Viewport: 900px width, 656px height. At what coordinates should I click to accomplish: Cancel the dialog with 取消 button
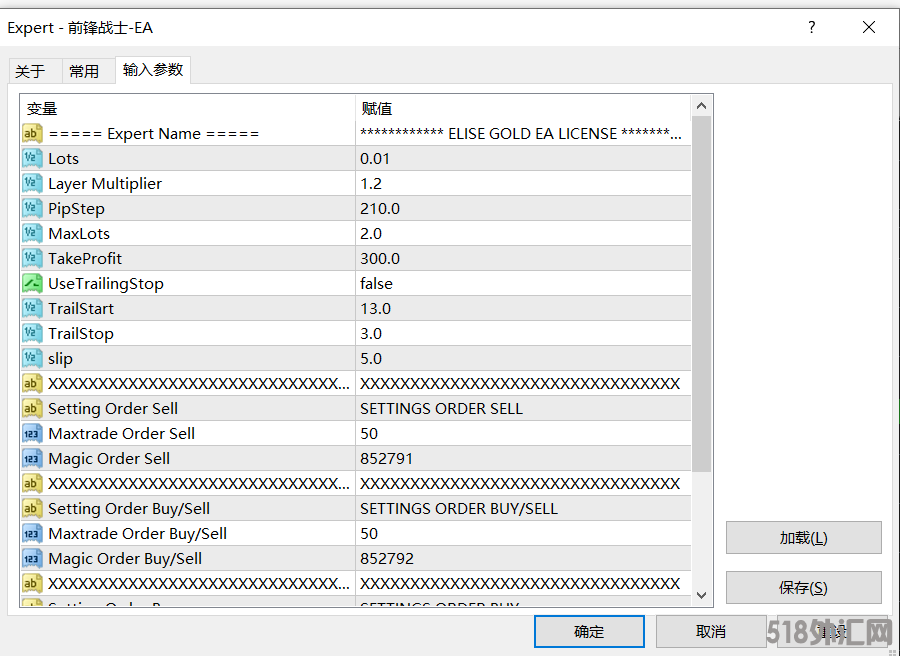(710, 631)
